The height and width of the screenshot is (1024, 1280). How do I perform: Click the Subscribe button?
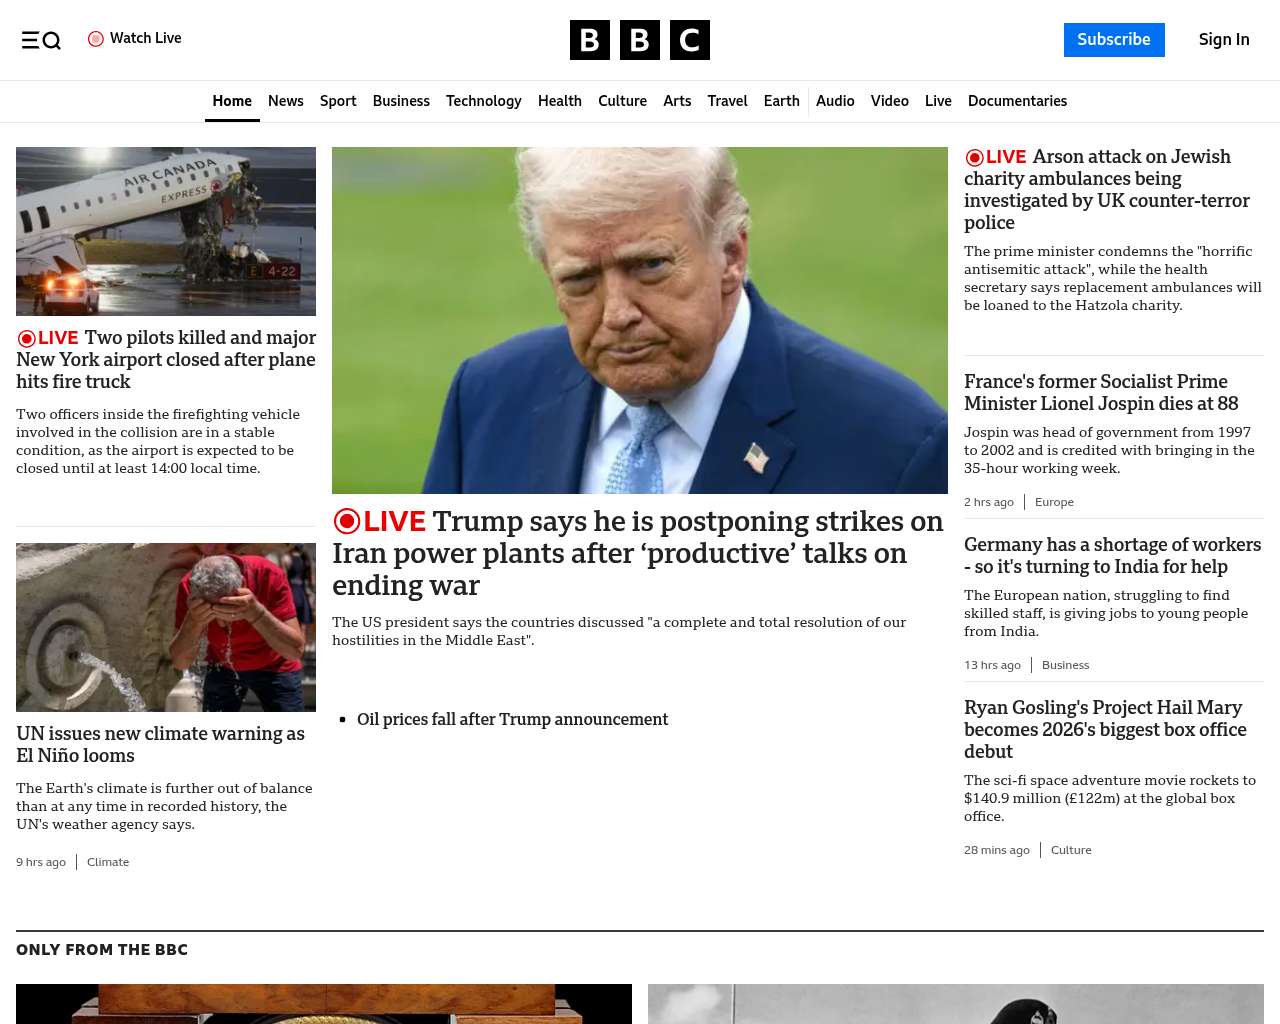(1114, 40)
